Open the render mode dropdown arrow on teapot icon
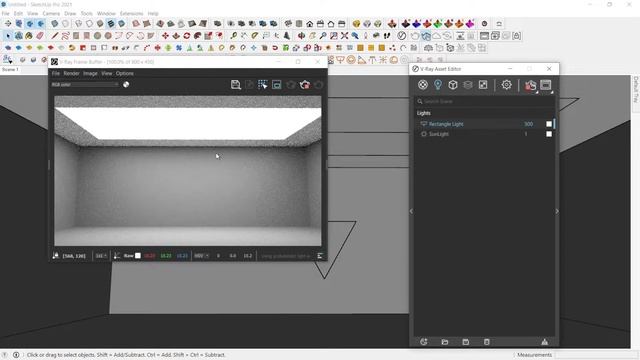The width and height of the screenshot is (640, 360). tap(536, 92)
